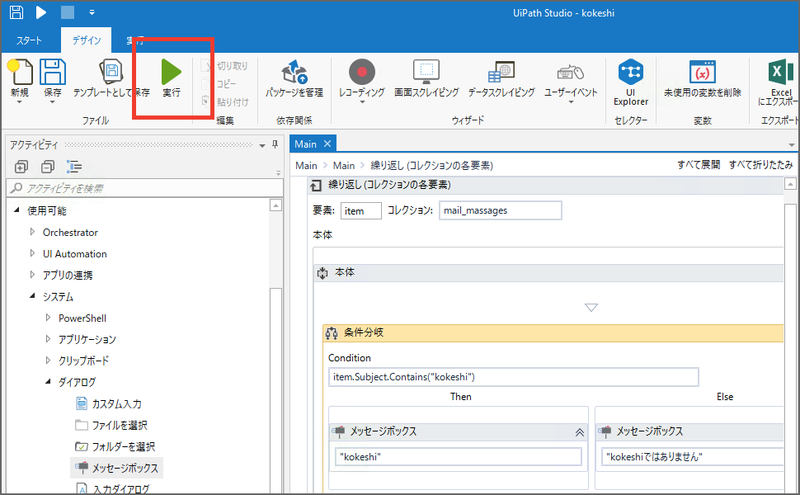
Task: Click the "kokeshiではありません" text field
Action: (692, 457)
